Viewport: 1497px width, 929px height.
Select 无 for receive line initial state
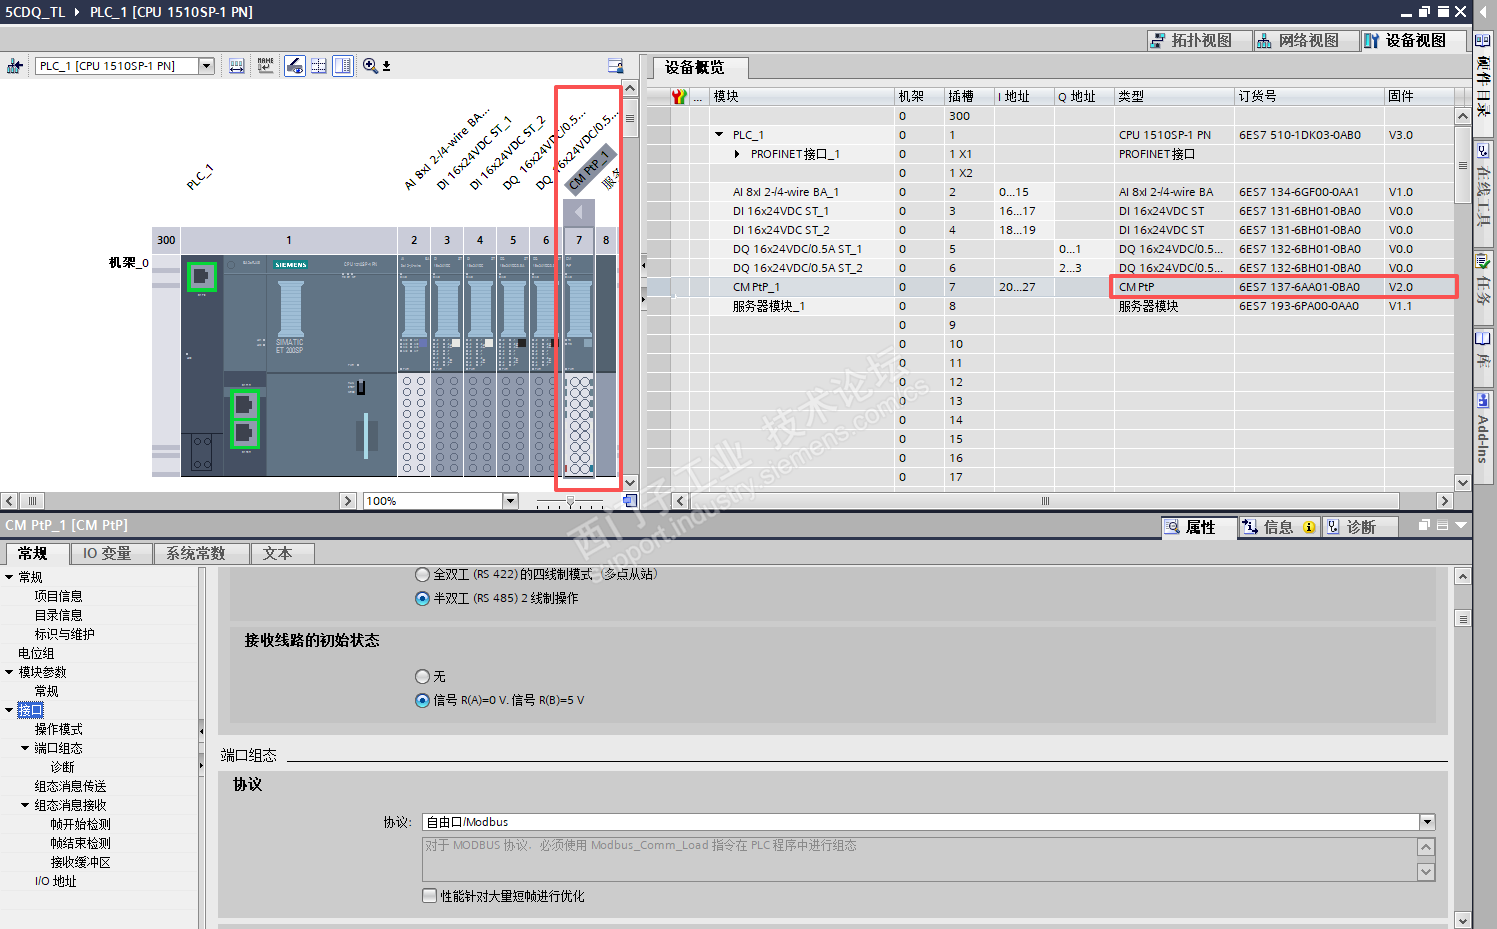pyautogui.click(x=422, y=677)
